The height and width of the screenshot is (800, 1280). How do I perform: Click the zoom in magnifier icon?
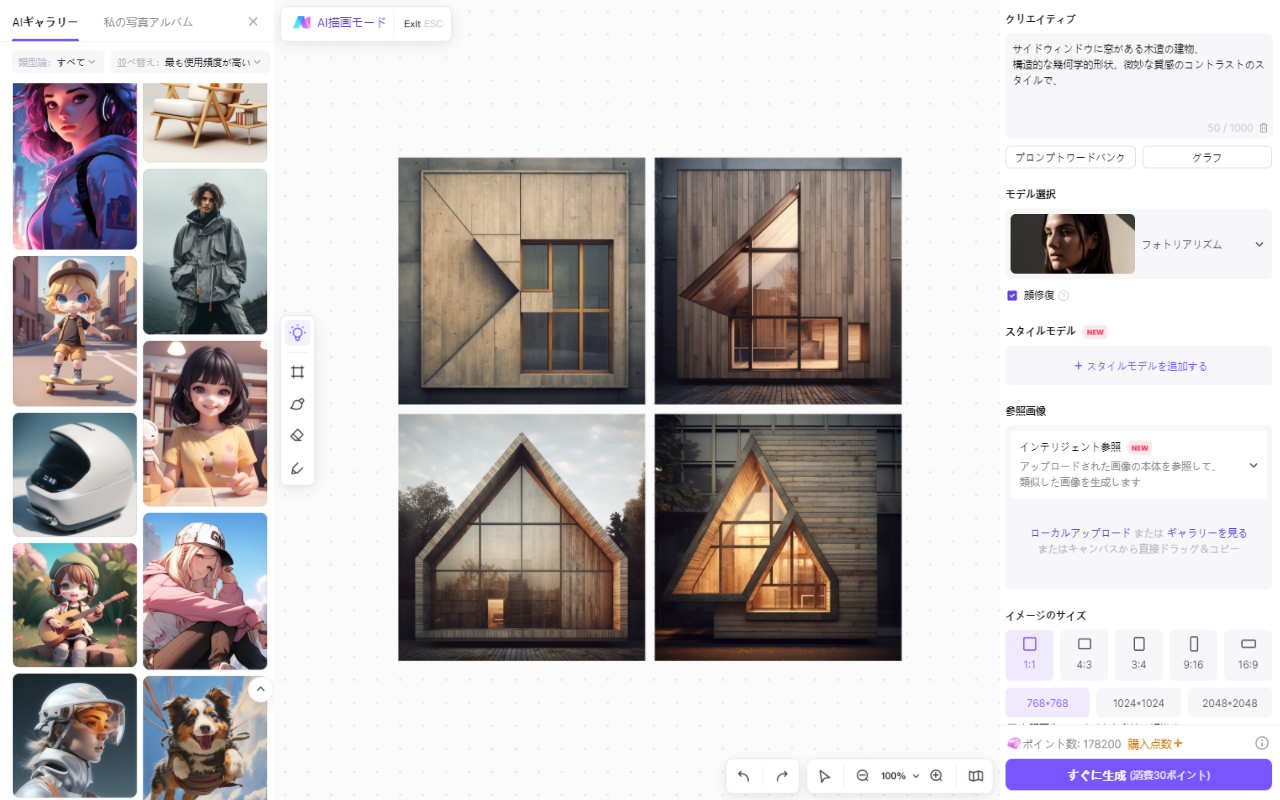(936, 776)
